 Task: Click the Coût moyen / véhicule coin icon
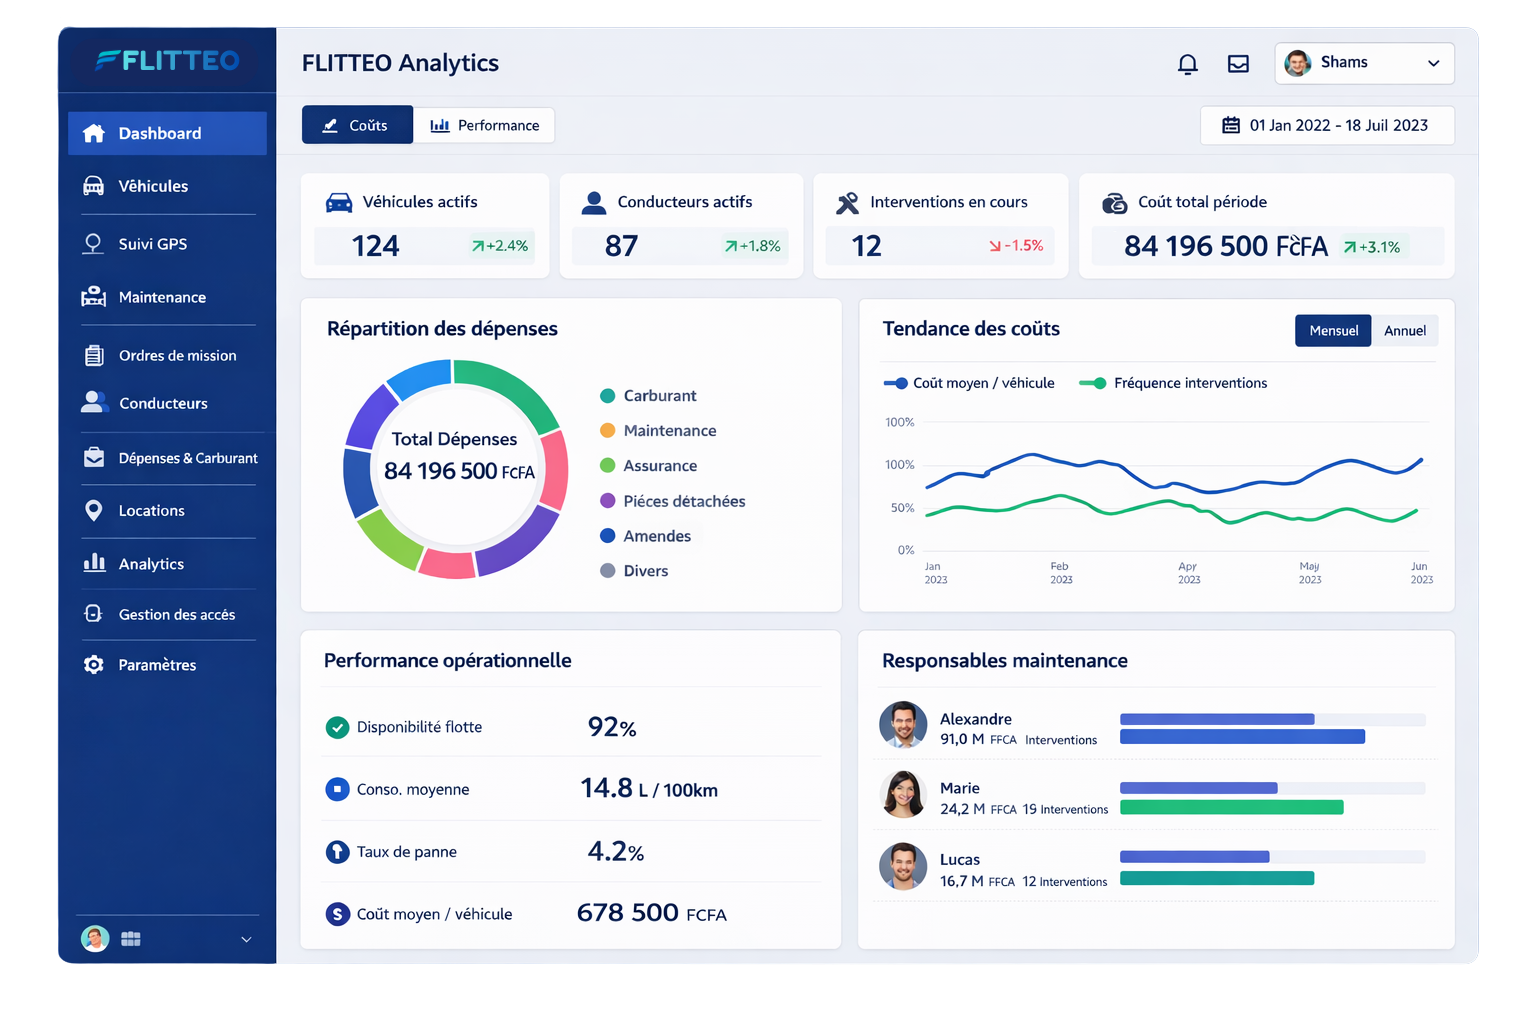point(337,914)
